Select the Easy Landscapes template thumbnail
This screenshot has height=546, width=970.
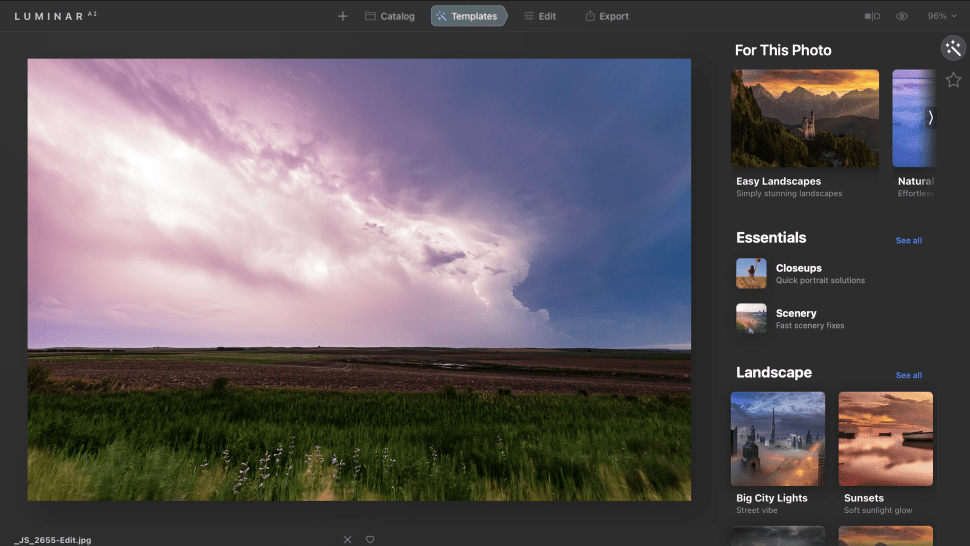coord(805,118)
